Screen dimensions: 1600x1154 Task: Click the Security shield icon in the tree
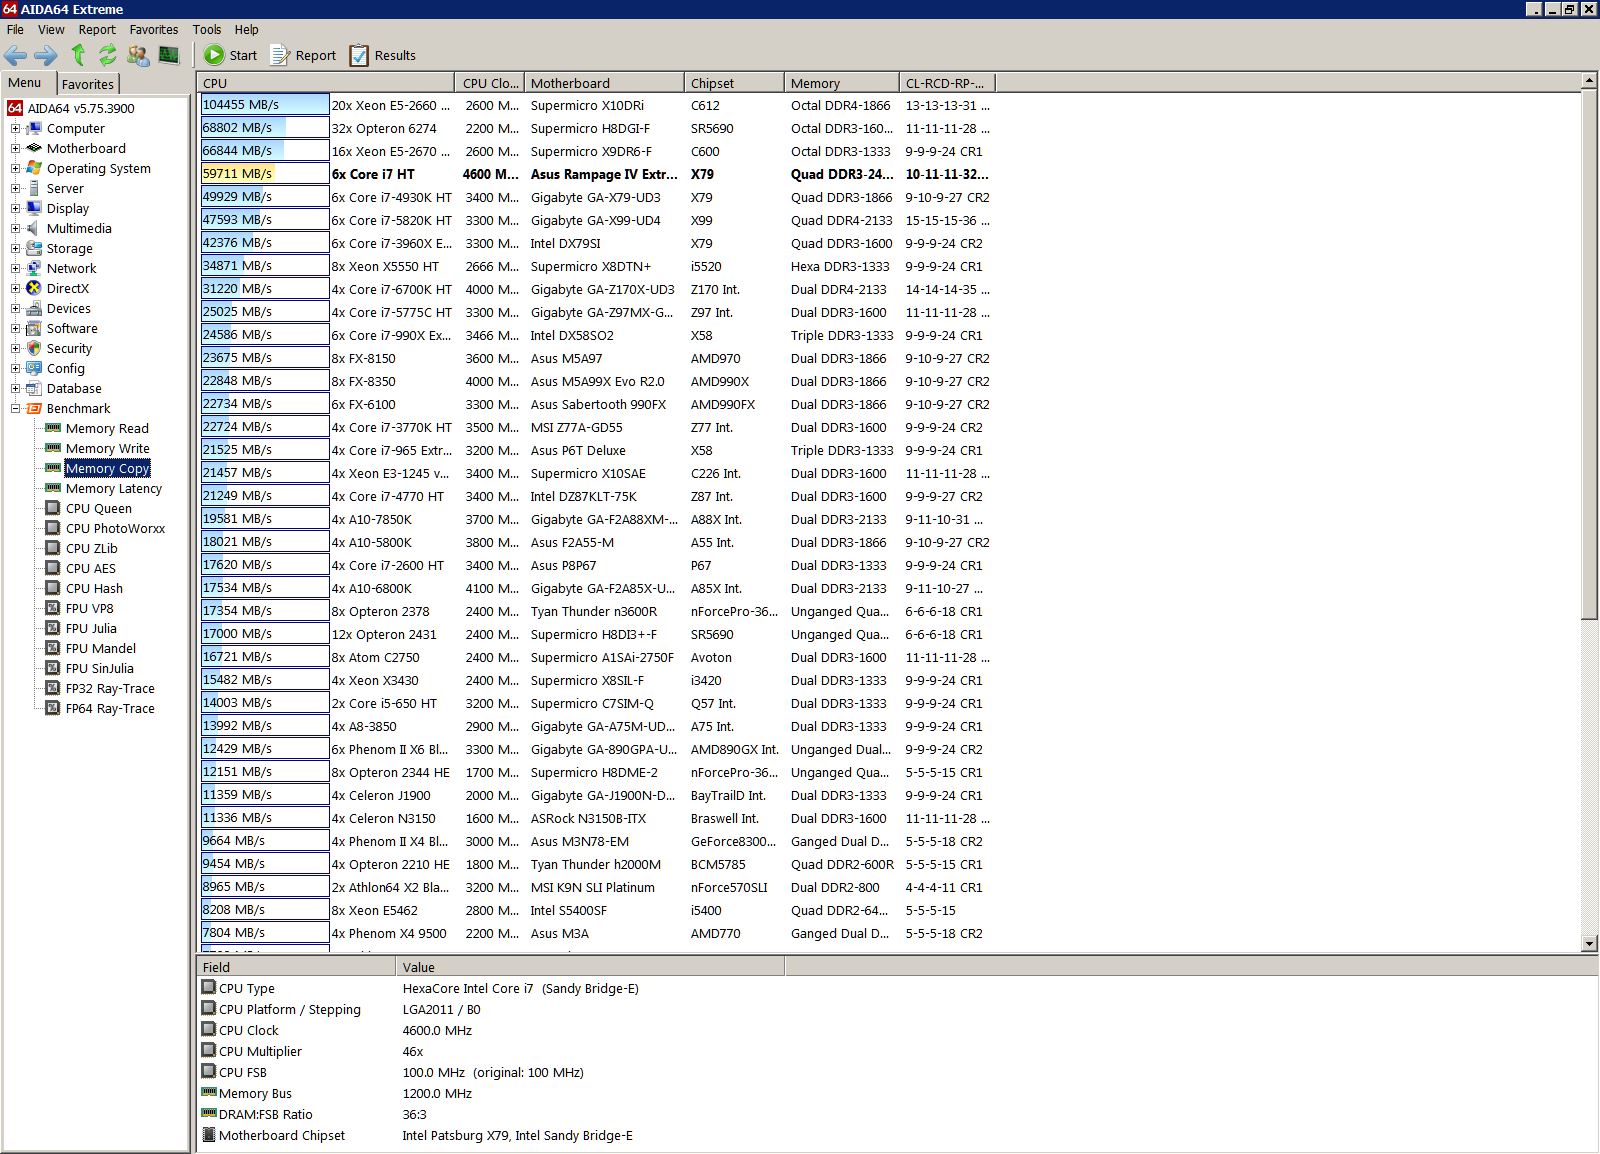pos(34,348)
